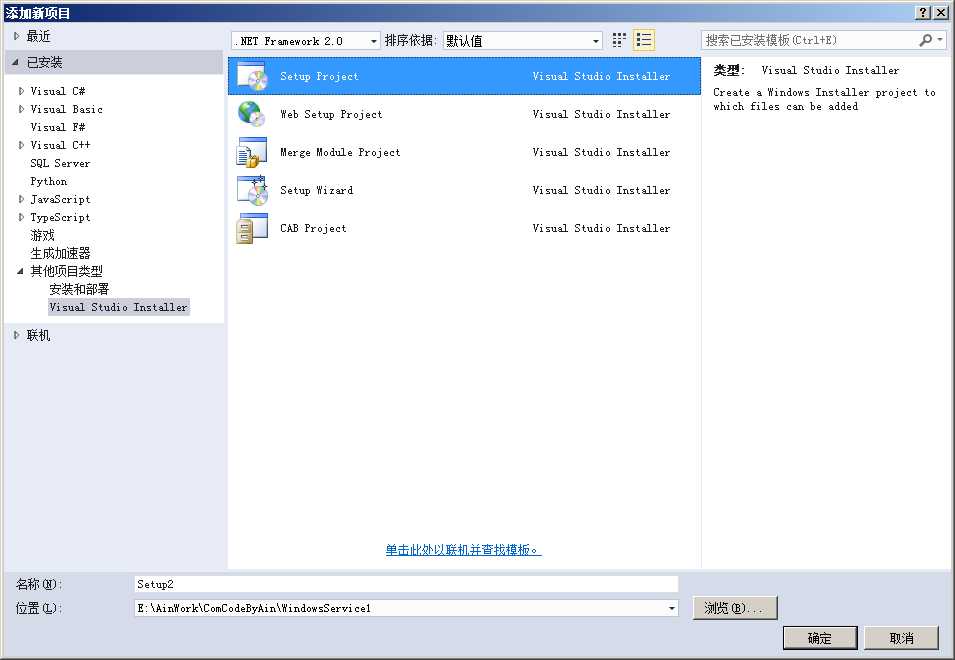This screenshot has height=660, width=955.
Task: Open the location path dropdown
Action: coord(671,608)
